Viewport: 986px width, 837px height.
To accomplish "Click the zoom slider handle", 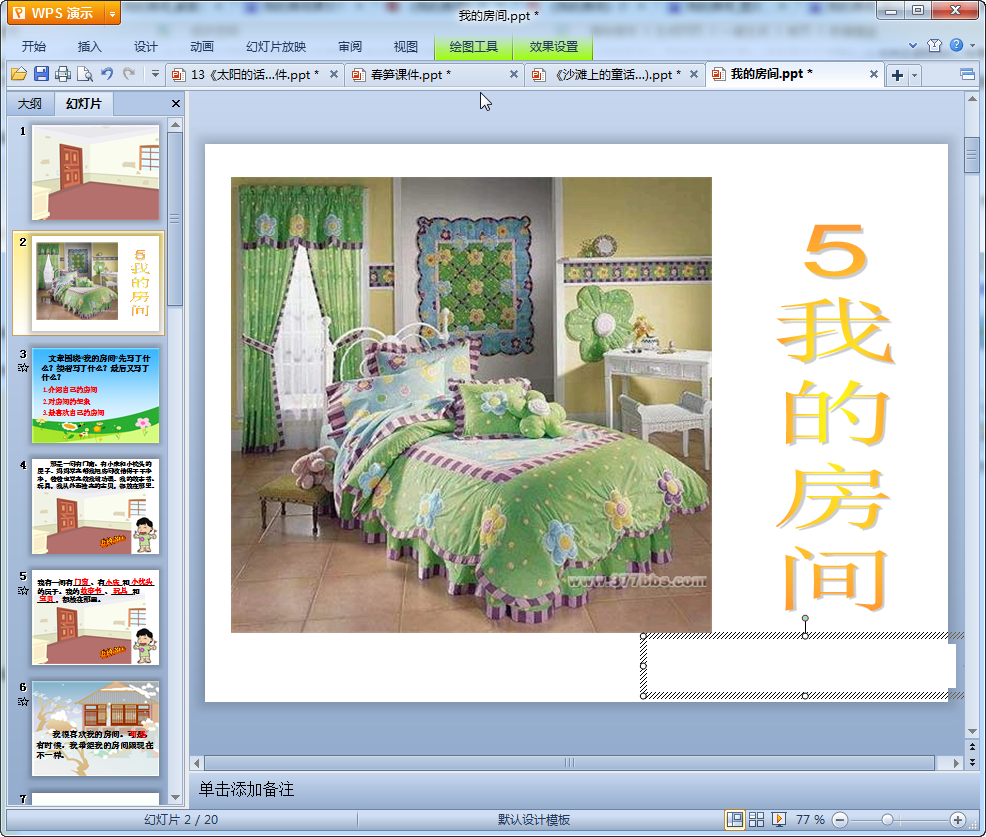I will pos(887,819).
